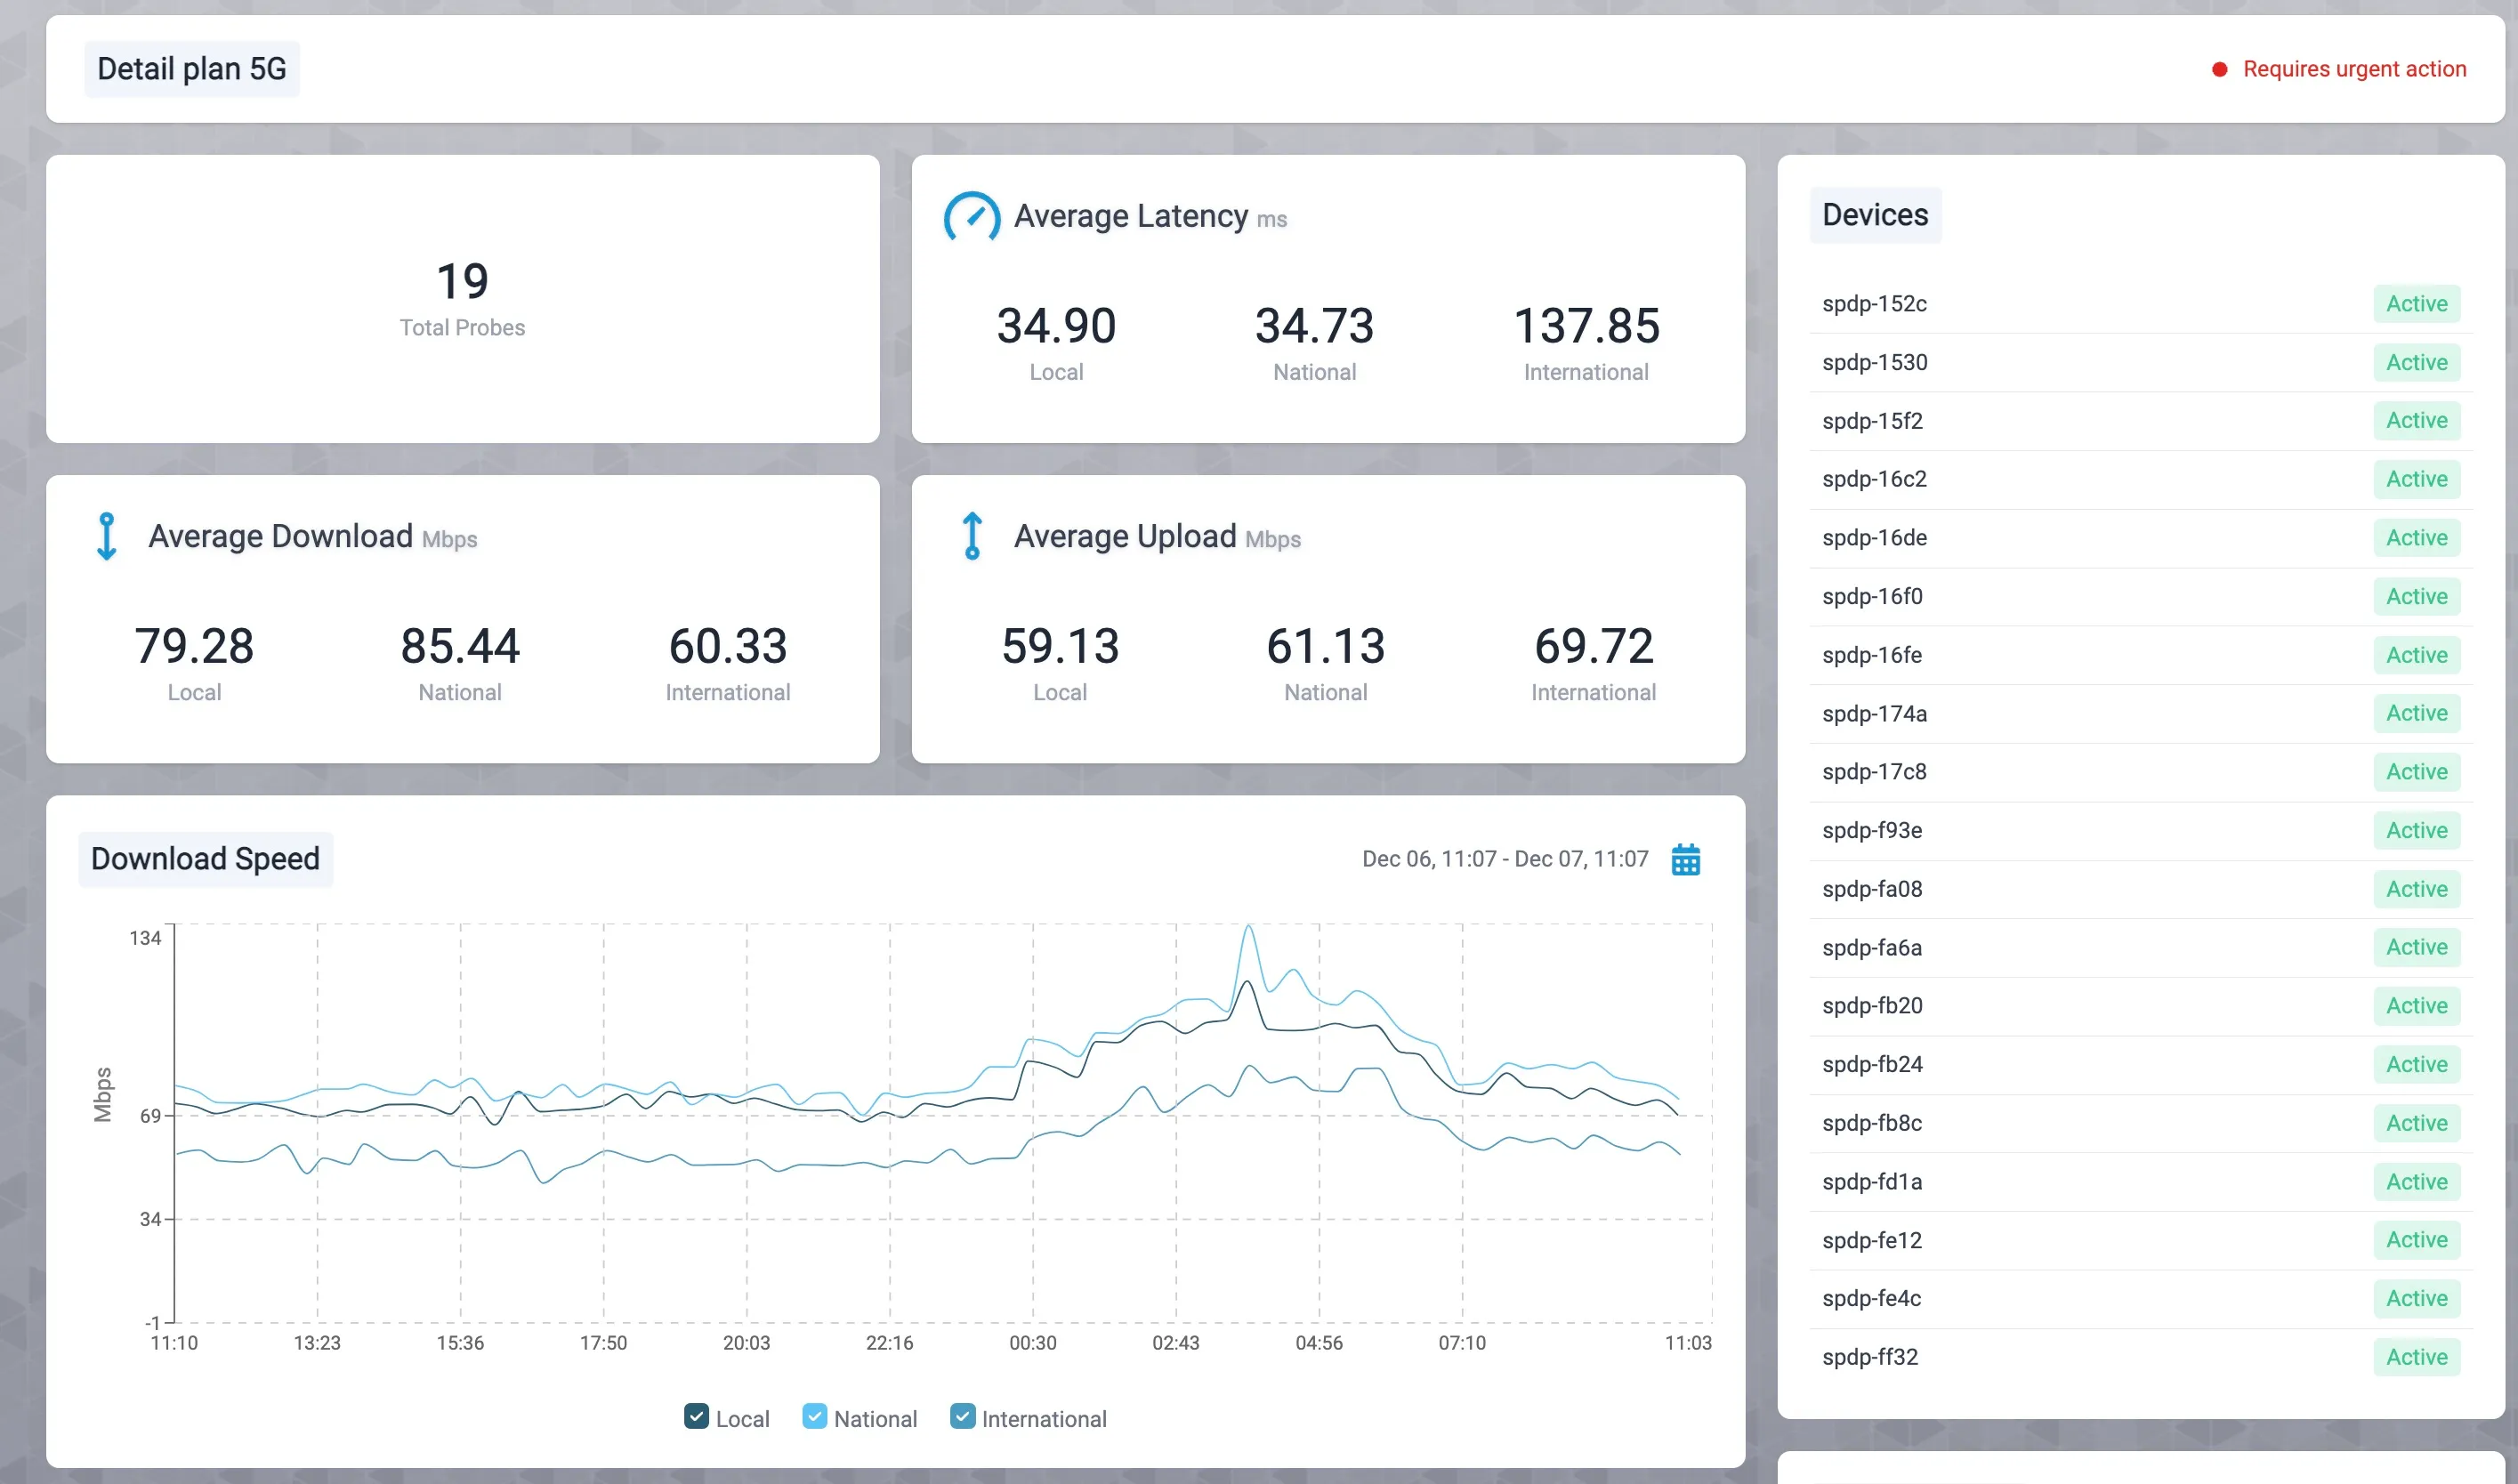Click the red urgent status dot
Viewport: 2518px width, 1484px height.
(2219, 69)
